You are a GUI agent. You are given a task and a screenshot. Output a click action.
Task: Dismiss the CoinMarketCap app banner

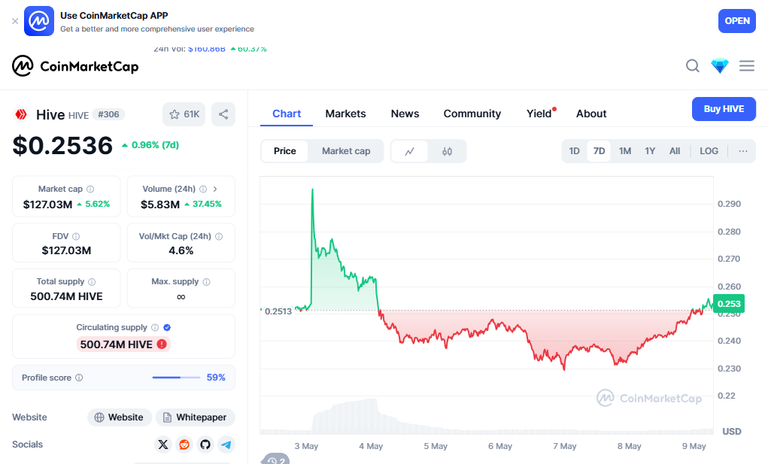pos(15,21)
